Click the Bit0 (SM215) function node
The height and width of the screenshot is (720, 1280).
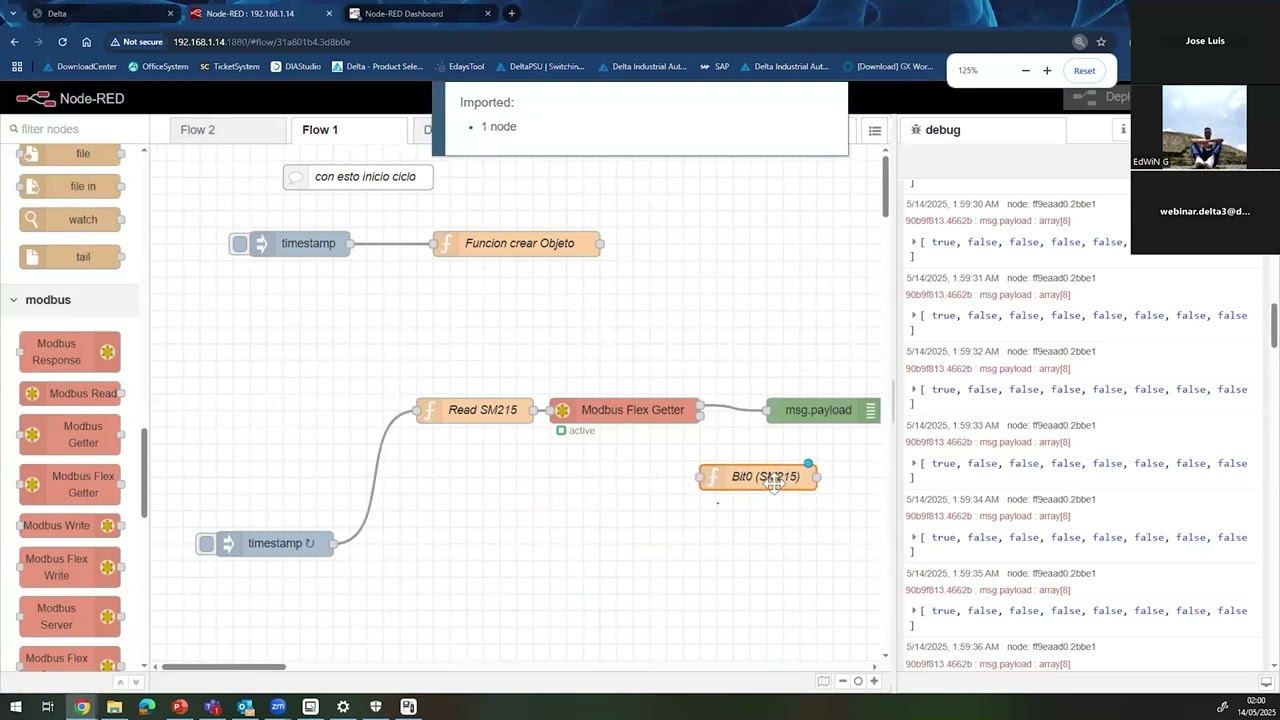click(758, 477)
